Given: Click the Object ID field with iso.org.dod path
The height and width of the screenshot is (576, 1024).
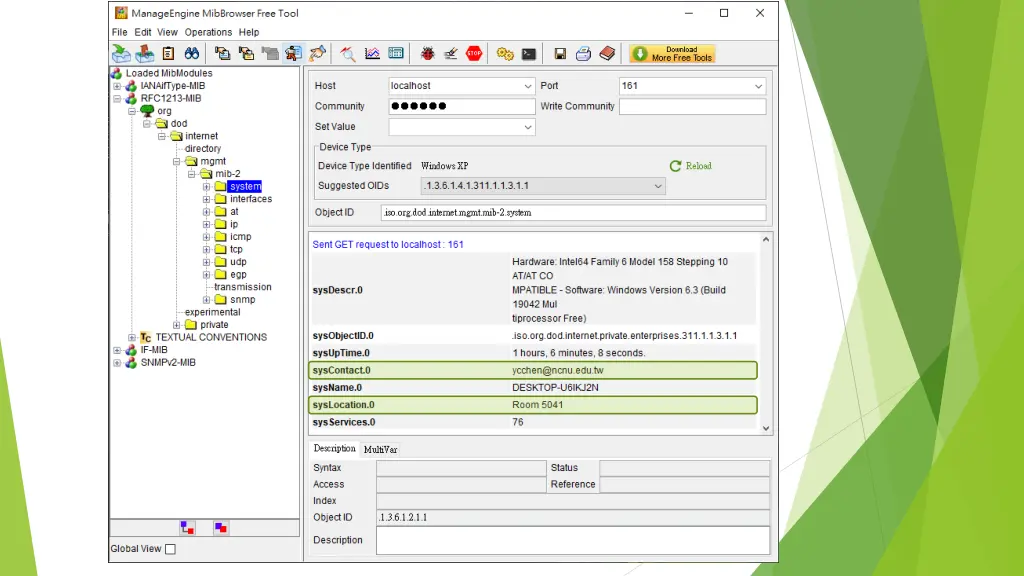Looking at the screenshot, I should pos(573,213).
